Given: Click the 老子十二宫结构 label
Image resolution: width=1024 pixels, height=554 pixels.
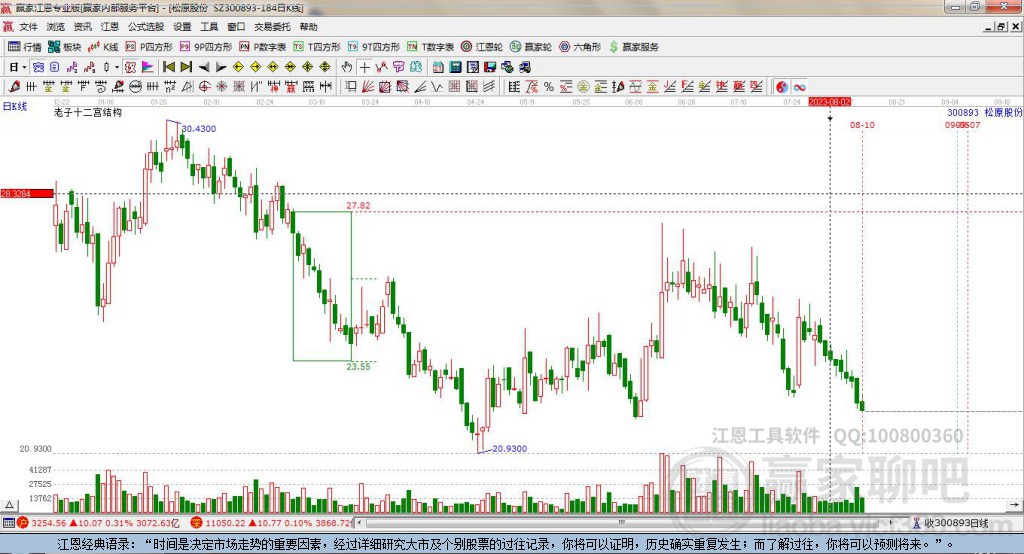Looking at the screenshot, I should [x=88, y=112].
